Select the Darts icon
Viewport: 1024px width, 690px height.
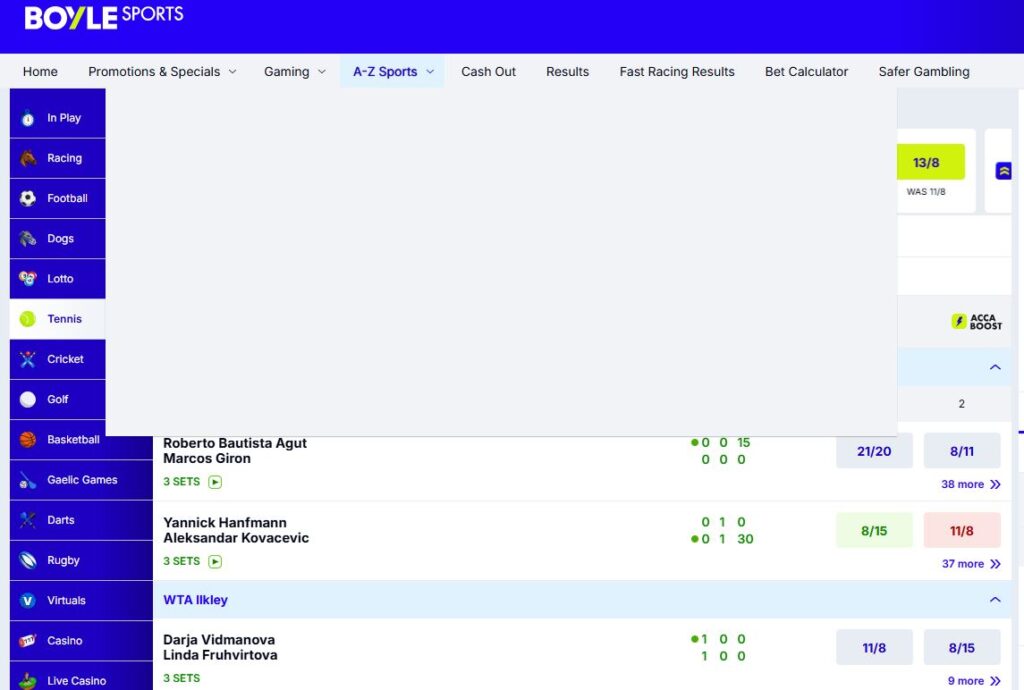(27, 520)
